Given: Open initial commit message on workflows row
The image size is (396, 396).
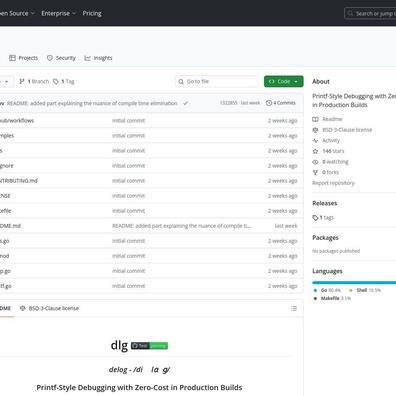Looking at the screenshot, I should pyautogui.click(x=128, y=121).
